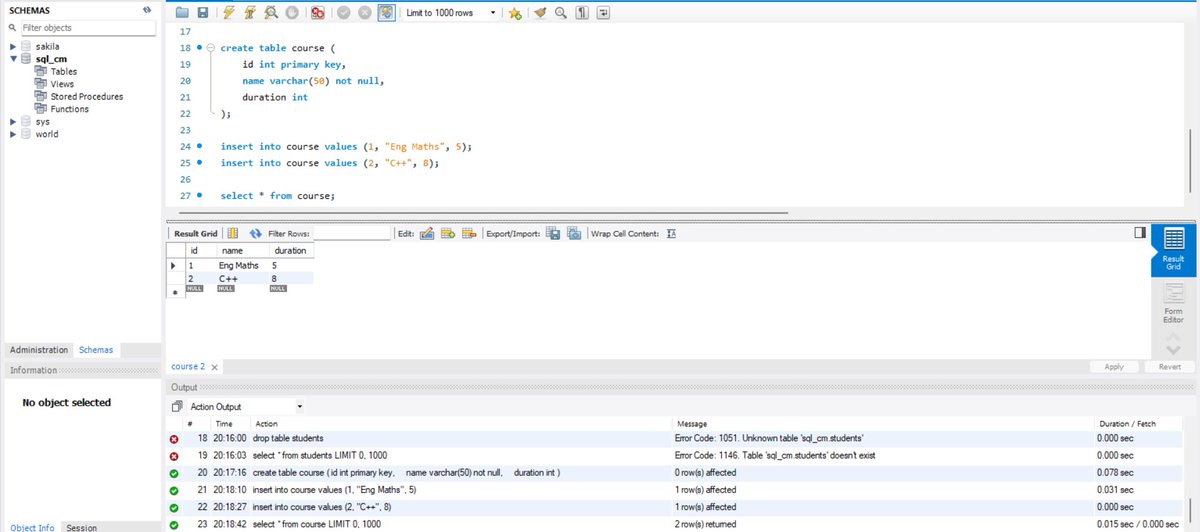Expand the world schema
The image size is (1200, 532).
13,133
